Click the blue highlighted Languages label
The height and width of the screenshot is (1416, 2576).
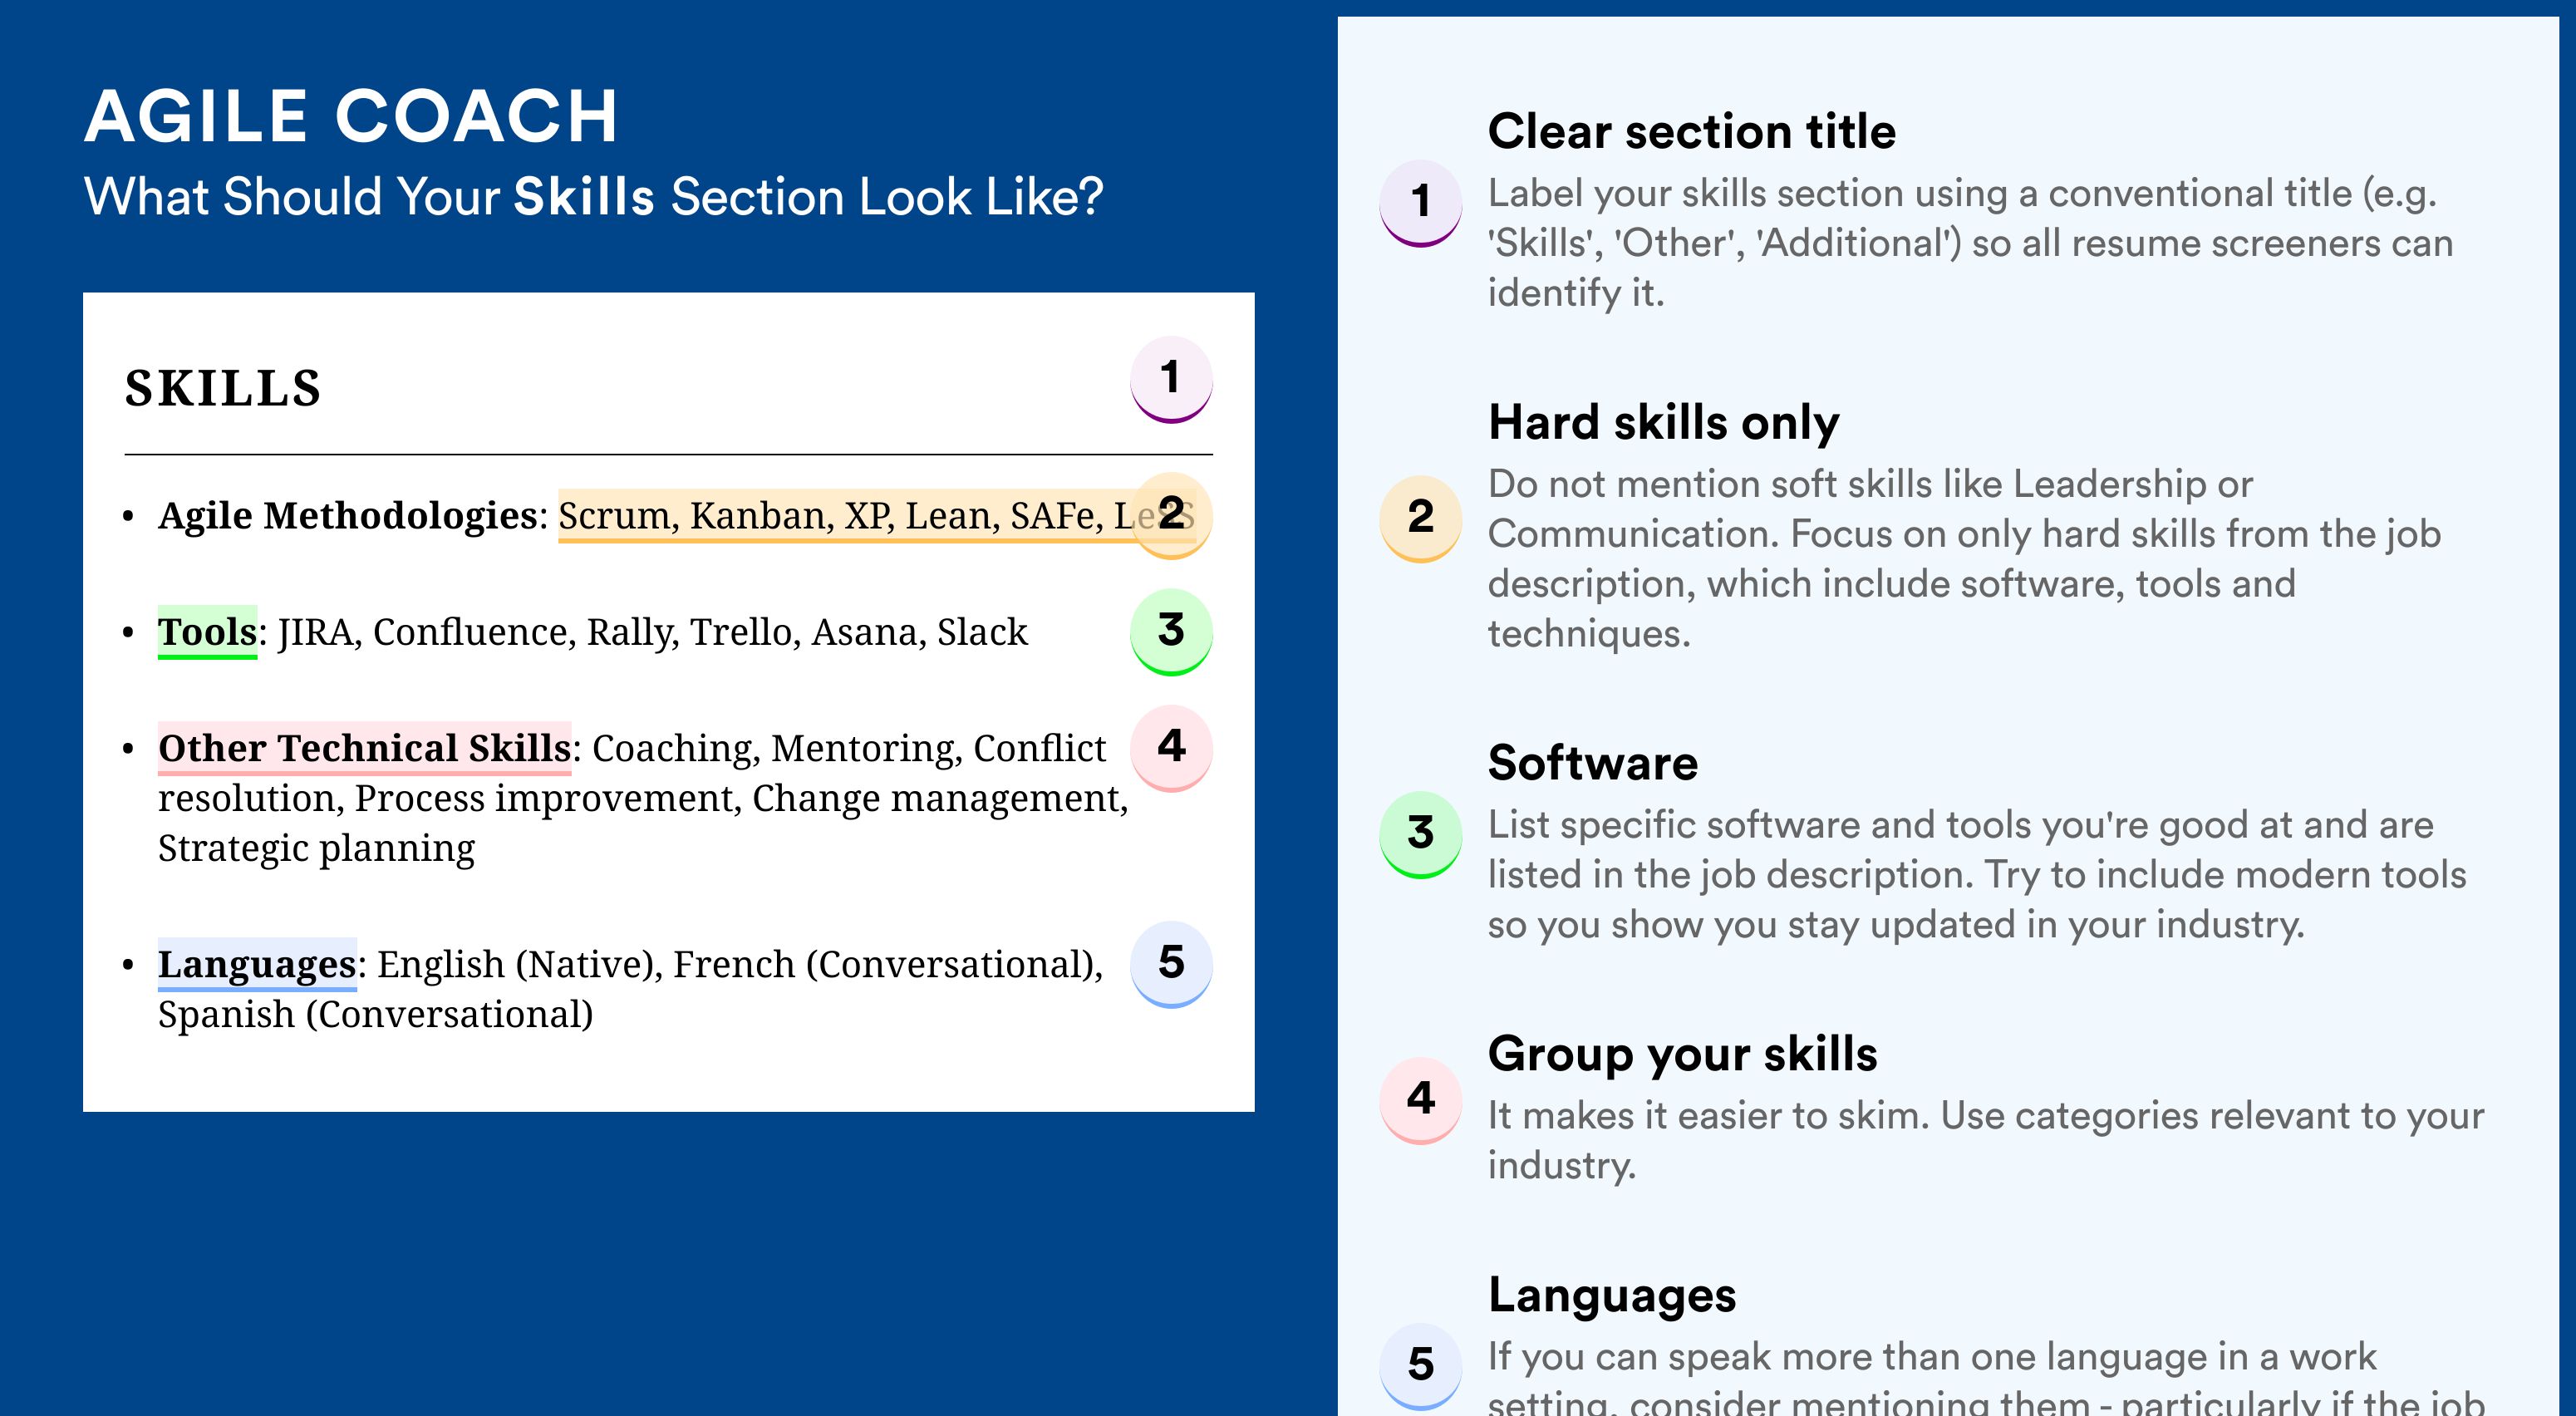(258, 964)
